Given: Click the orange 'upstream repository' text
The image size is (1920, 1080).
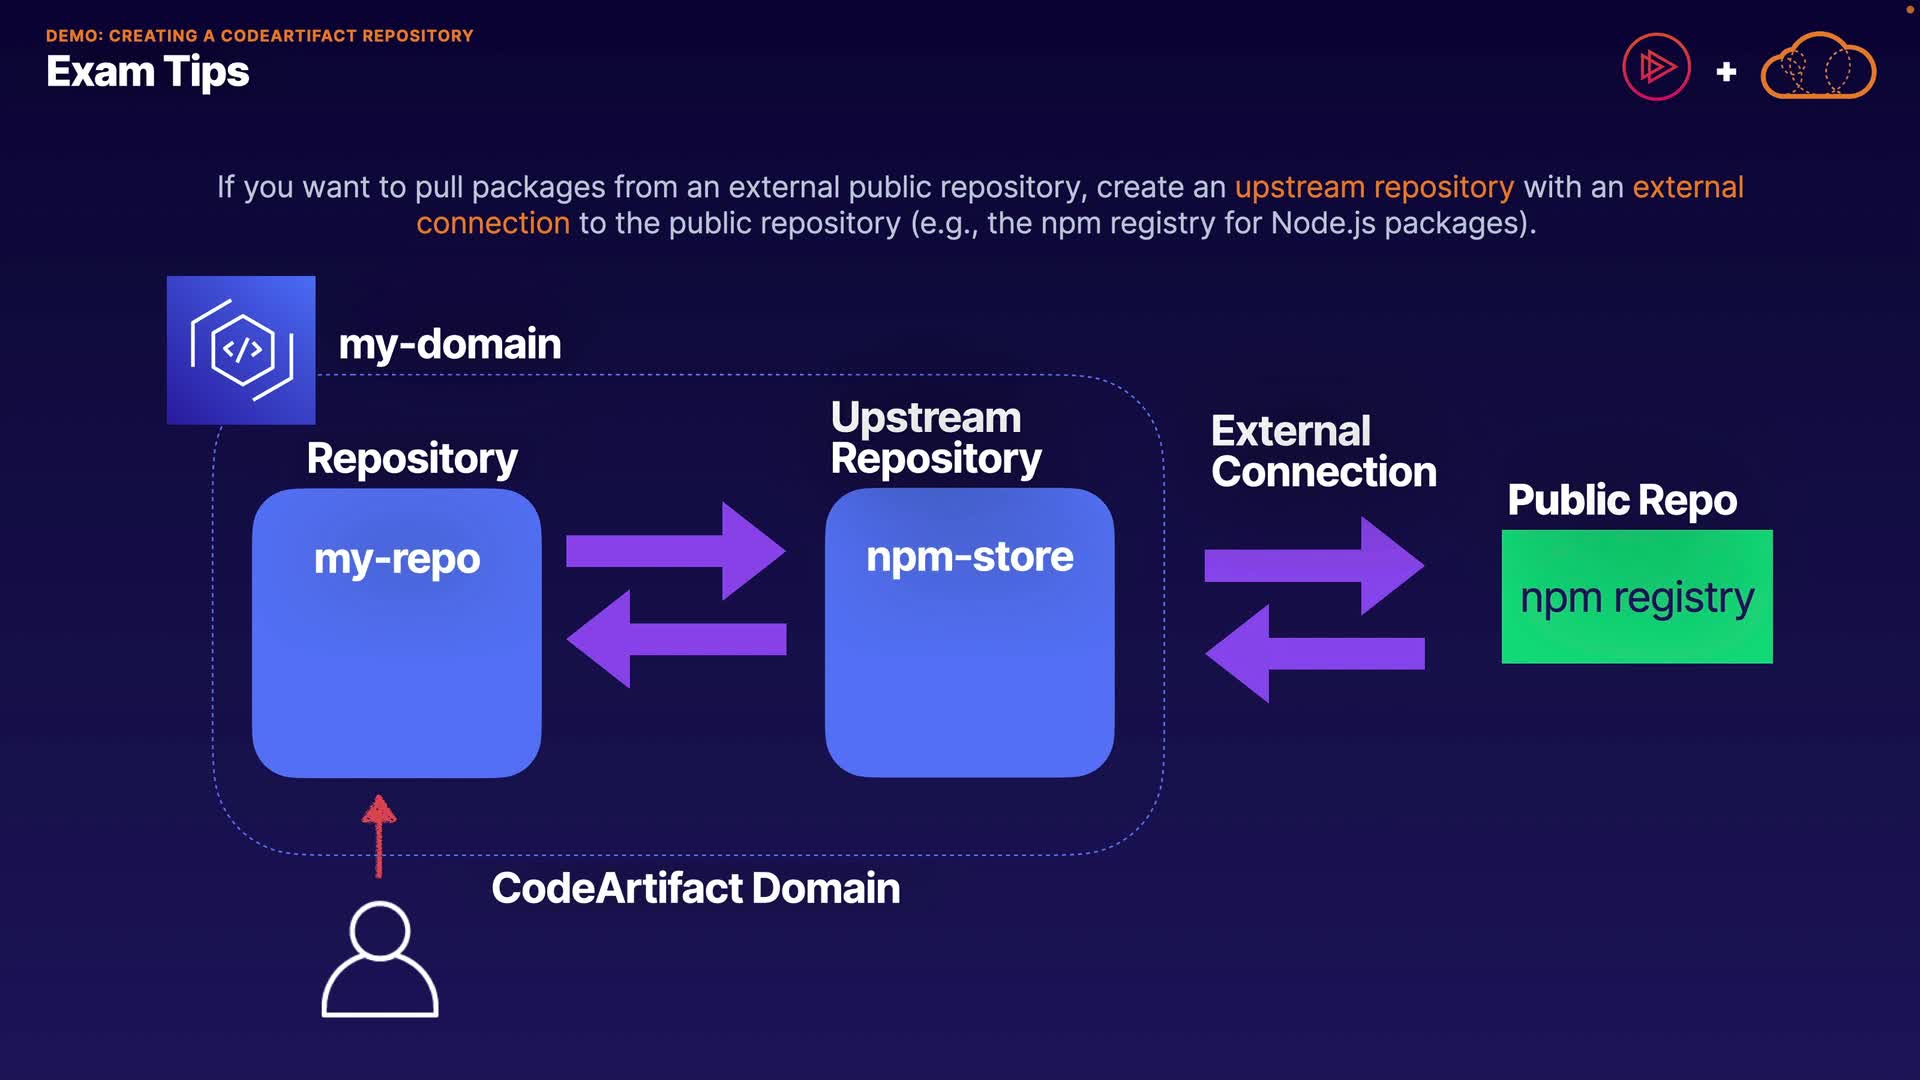Looking at the screenshot, I should pyautogui.click(x=1374, y=187).
